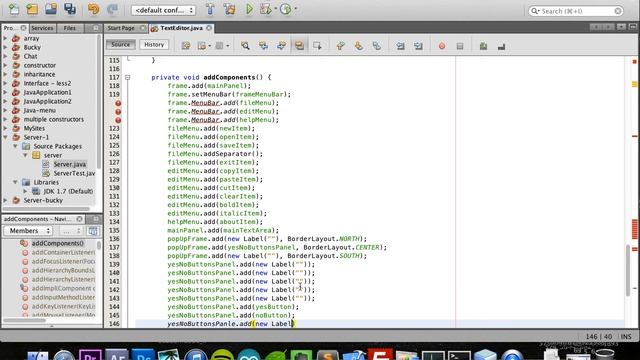This screenshot has width=640, height=360.
Task: Click the New File toolbar icon
Action: point(14,9)
